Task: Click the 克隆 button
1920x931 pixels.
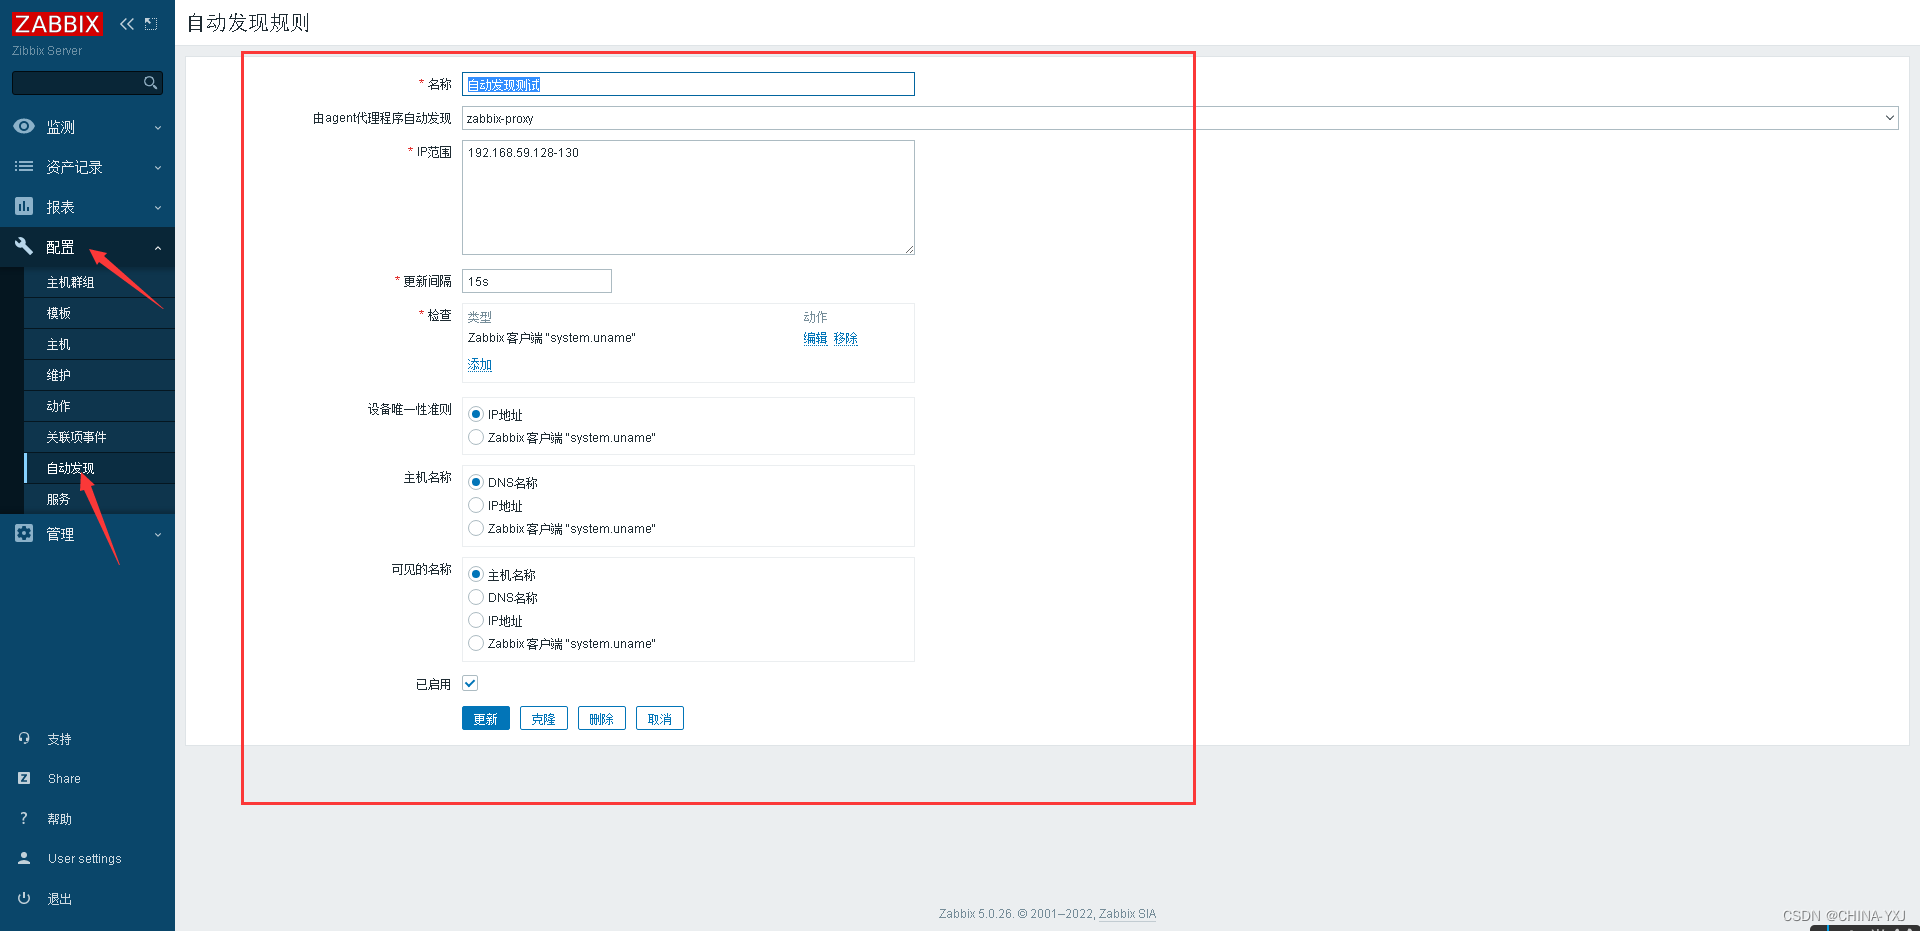Action: (544, 718)
